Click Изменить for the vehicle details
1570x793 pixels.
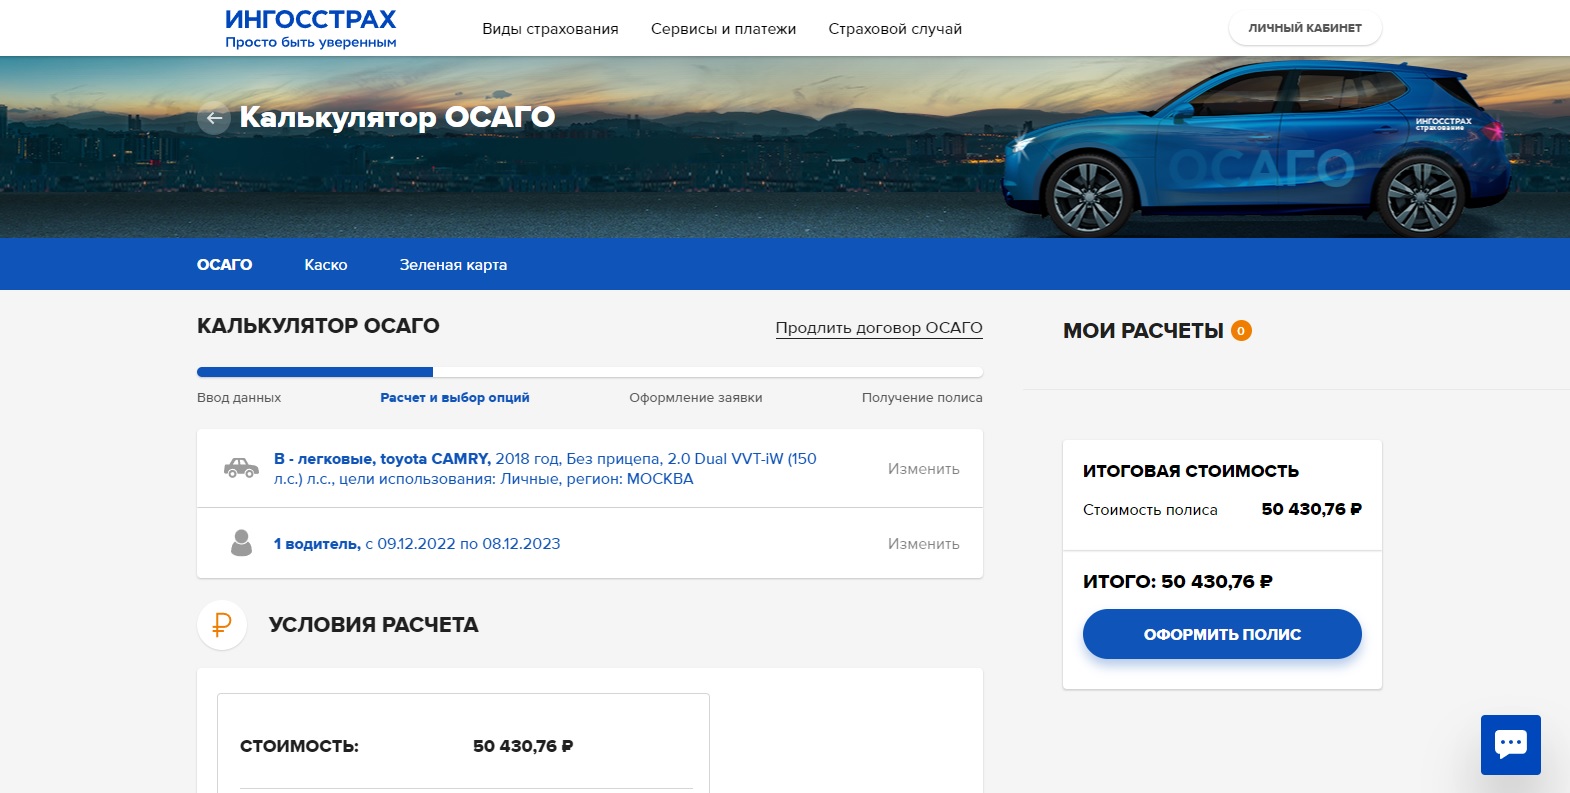[x=923, y=469]
